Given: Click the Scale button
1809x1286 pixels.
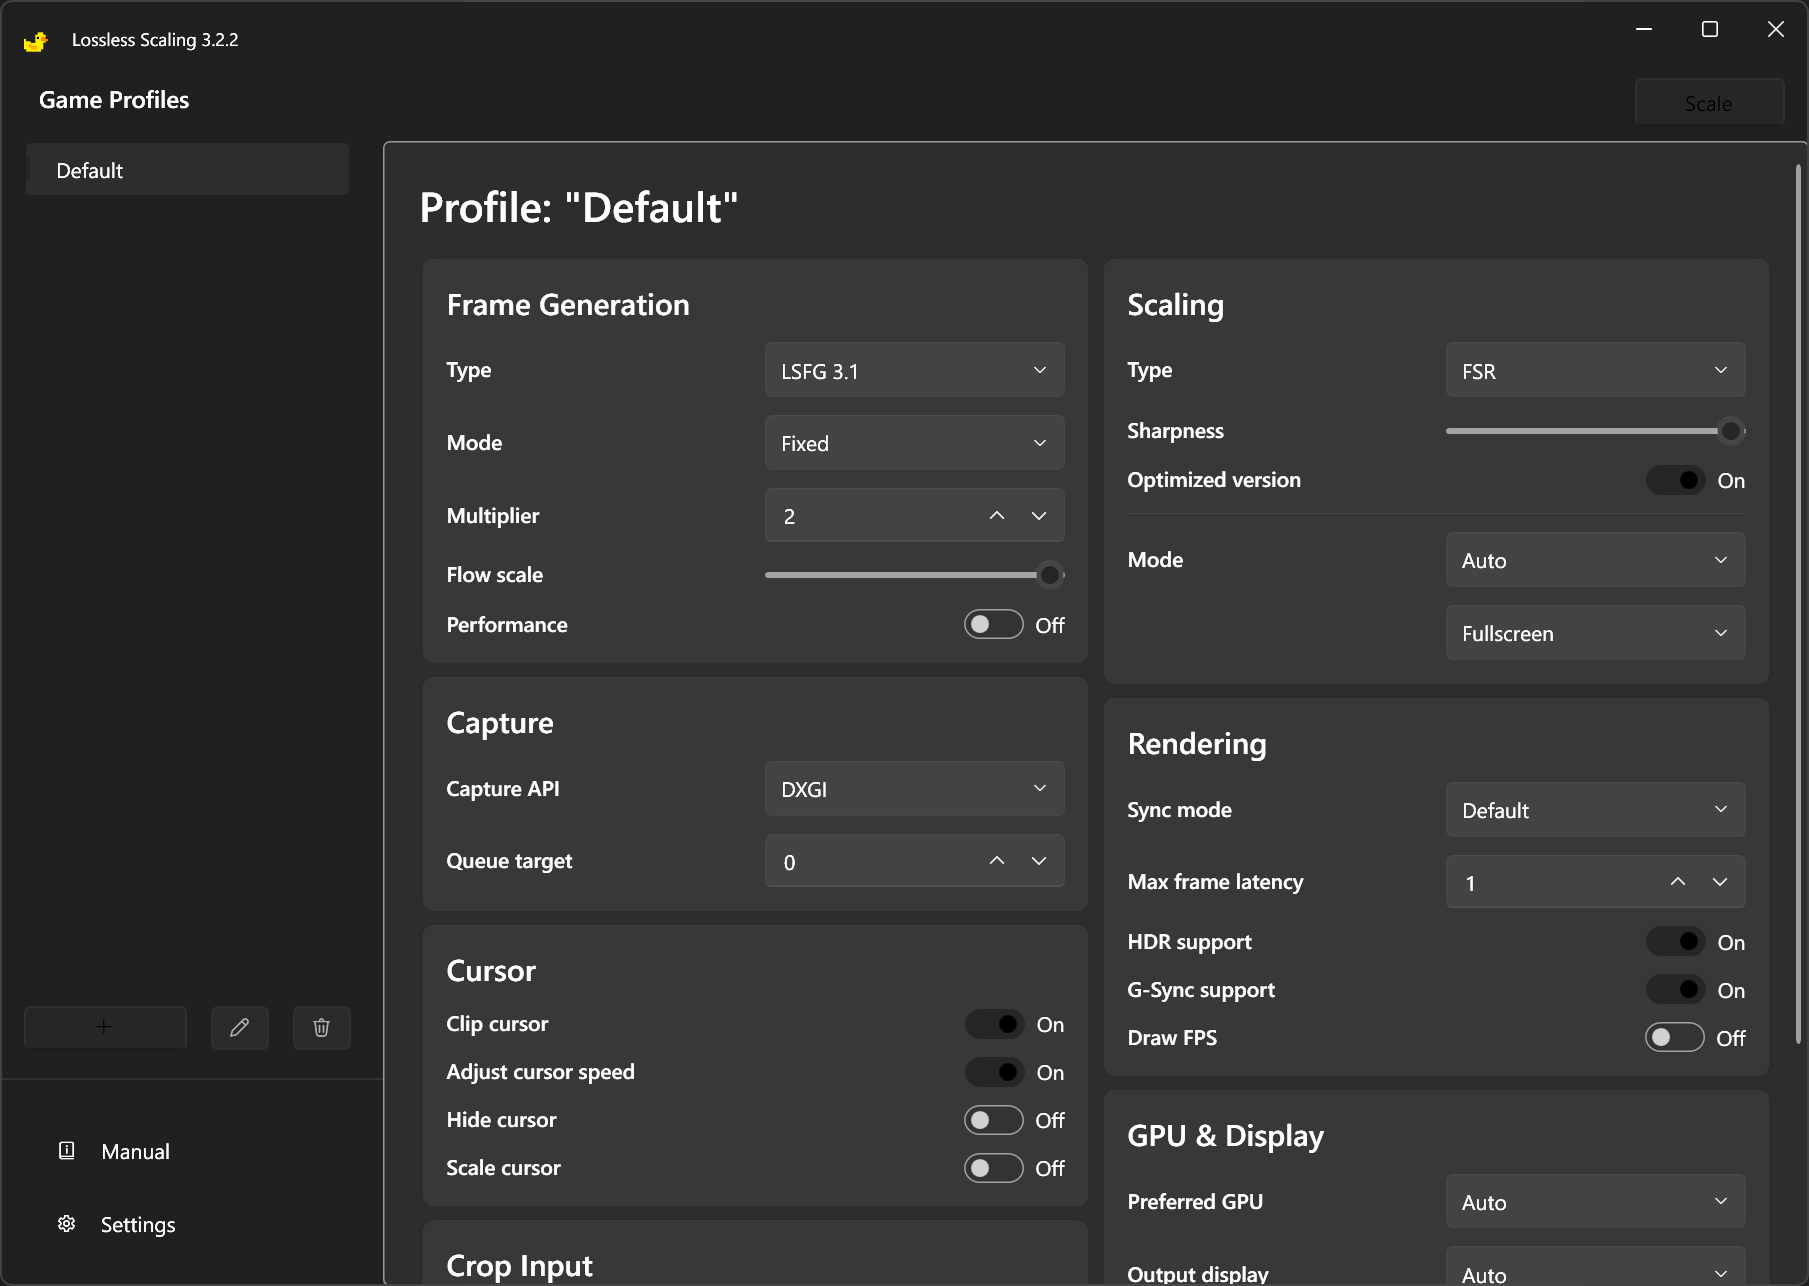Looking at the screenshot, I should 1709,103.
